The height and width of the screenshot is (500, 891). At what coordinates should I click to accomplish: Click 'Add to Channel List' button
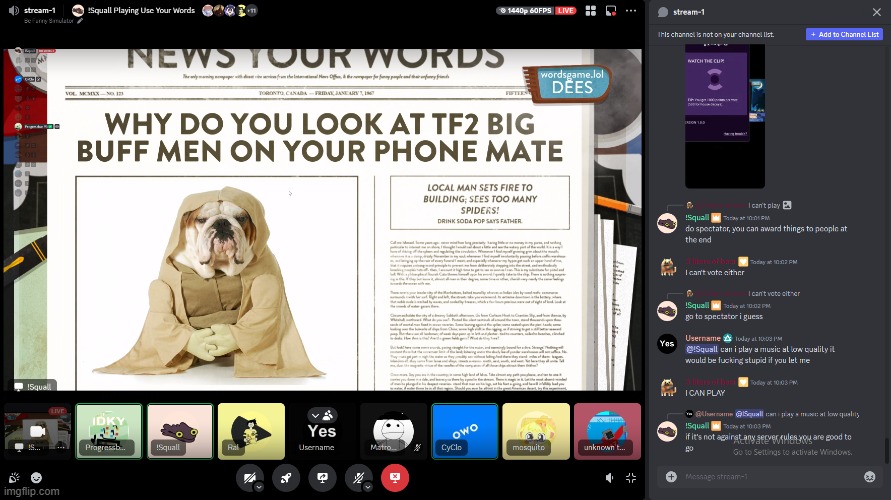844,35
